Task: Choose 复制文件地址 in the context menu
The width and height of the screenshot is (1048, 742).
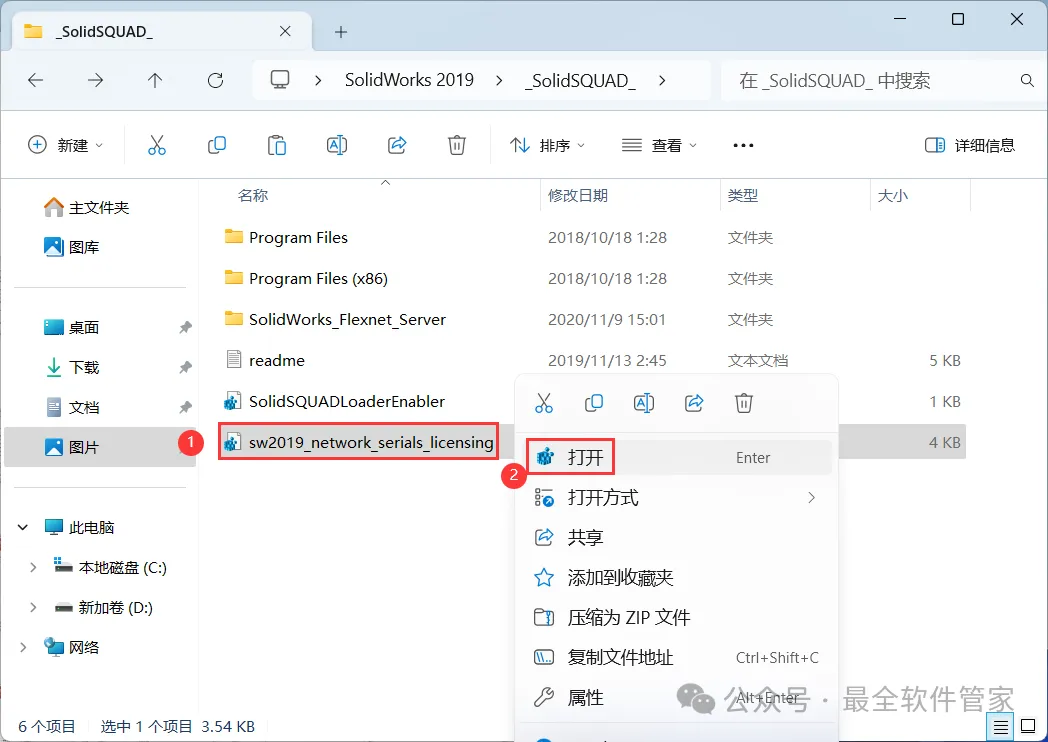Action: pyautogui.click(x=676, y=658)
